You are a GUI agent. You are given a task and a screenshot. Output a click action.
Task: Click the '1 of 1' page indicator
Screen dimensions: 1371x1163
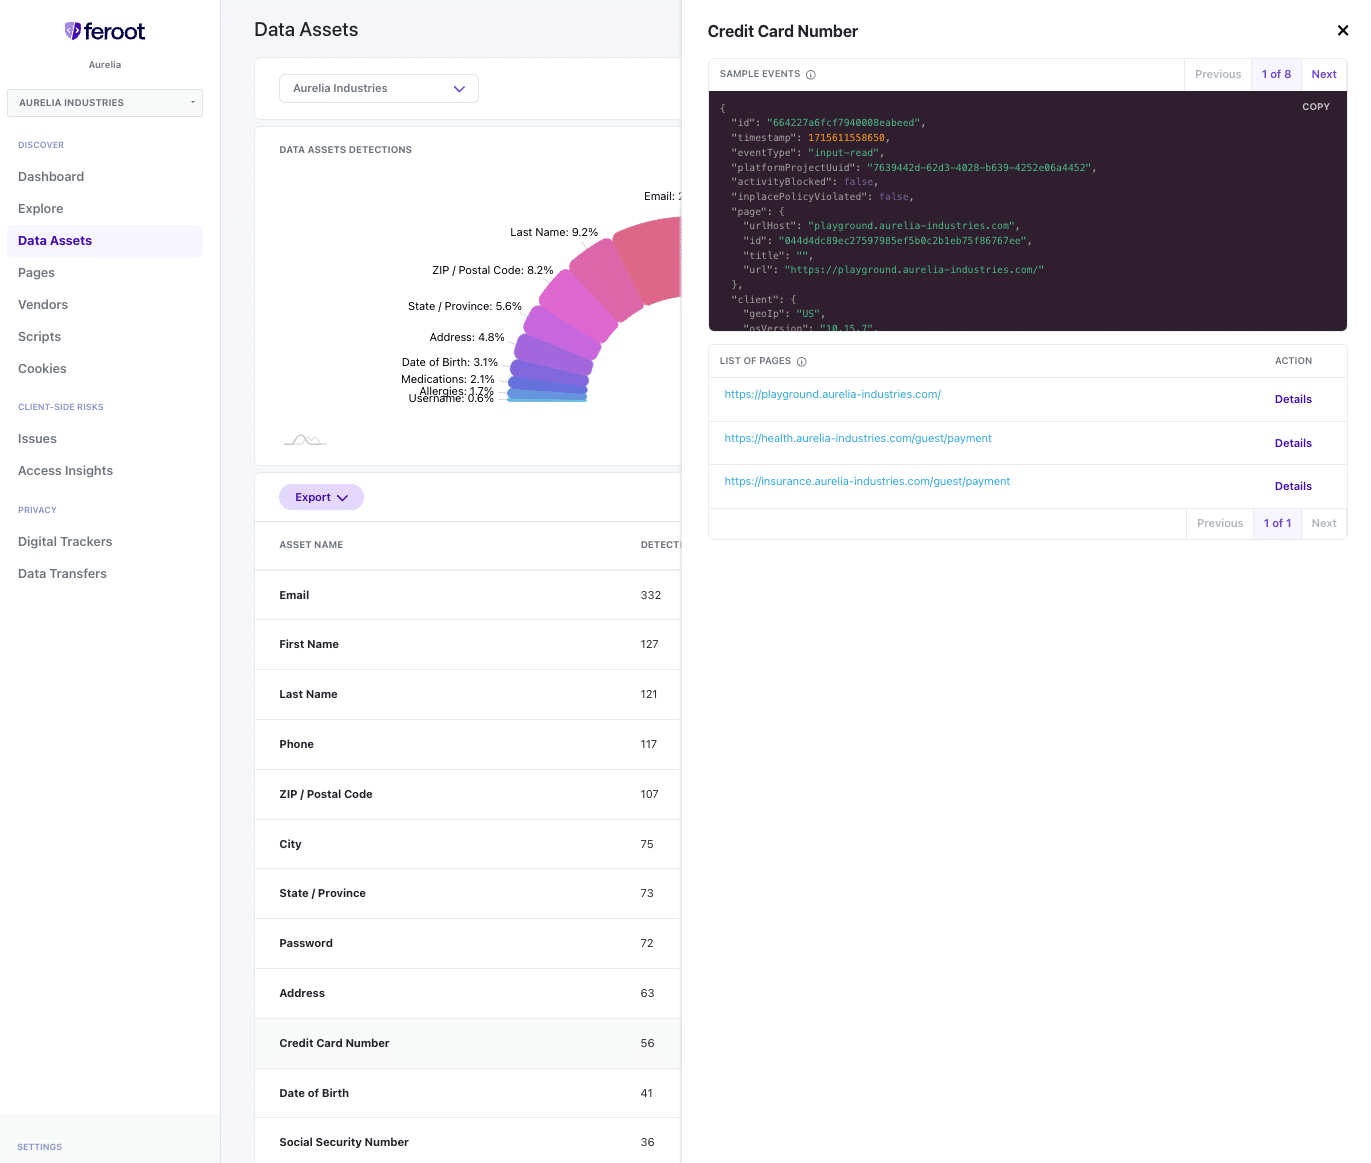(1277, 523)
